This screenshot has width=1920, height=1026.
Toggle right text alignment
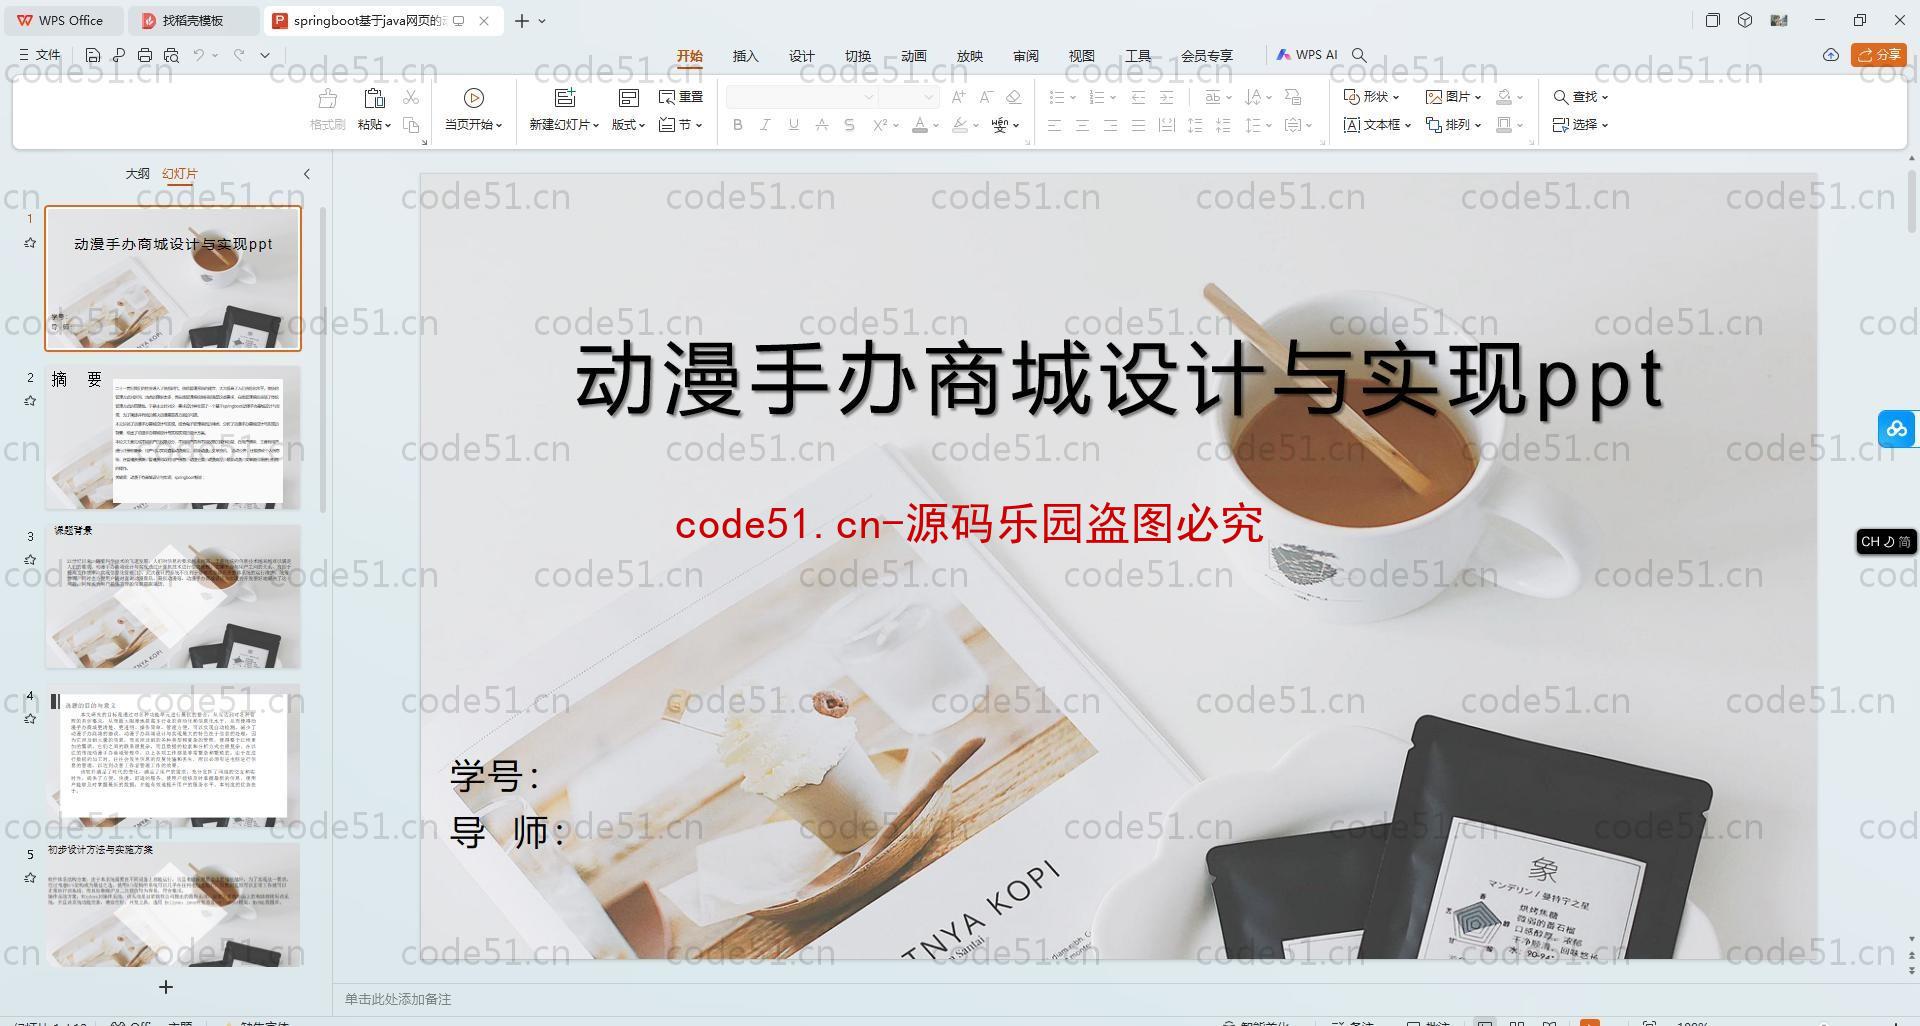pyautogui.click(x=1110, y=125)
